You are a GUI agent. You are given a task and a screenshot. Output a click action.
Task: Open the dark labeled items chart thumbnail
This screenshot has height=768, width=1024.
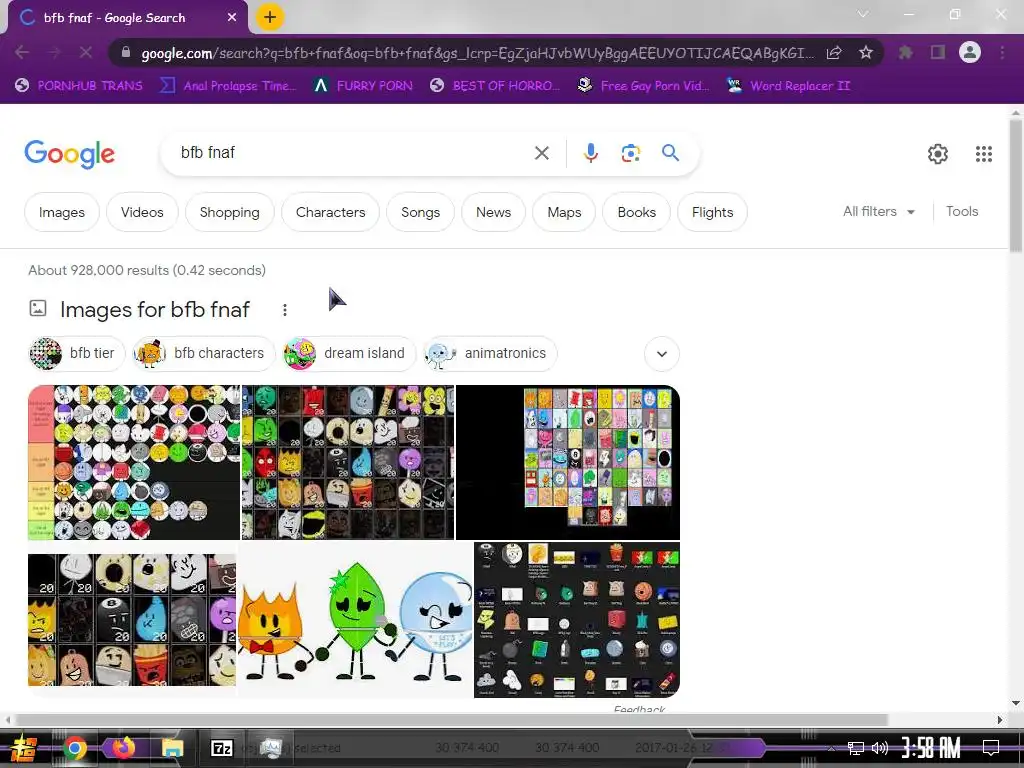tap(577, 620)
